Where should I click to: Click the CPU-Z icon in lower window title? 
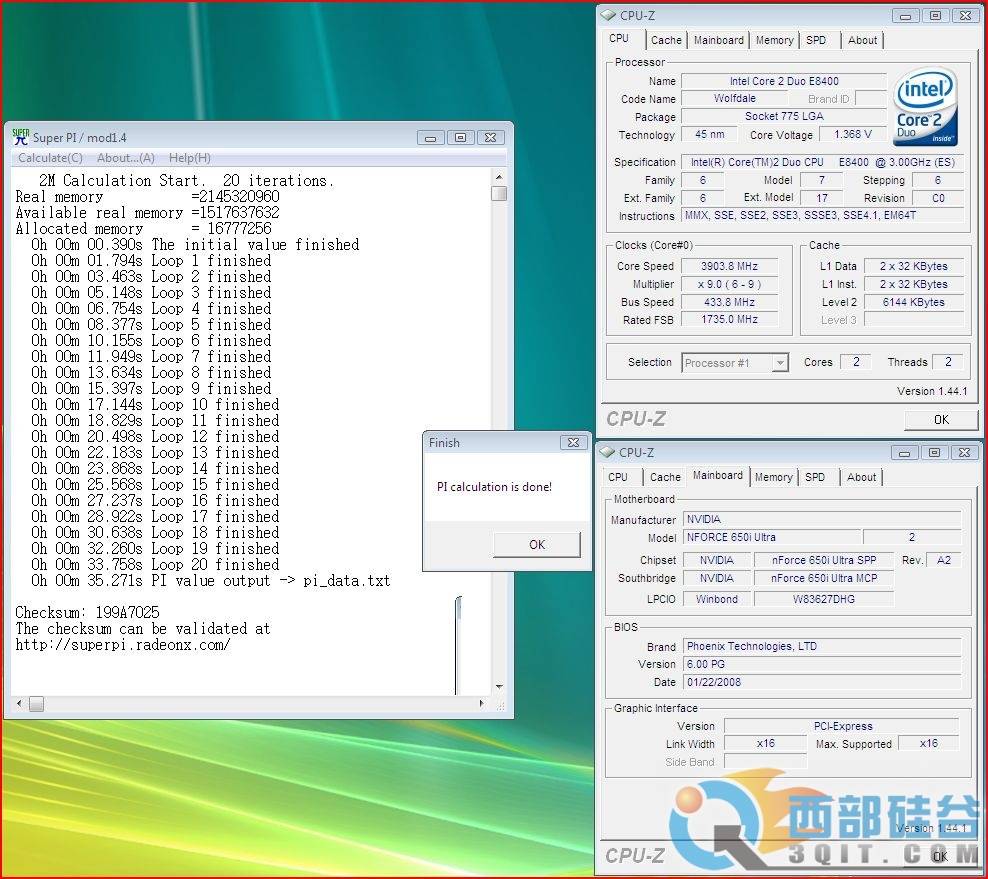point(607,452)
